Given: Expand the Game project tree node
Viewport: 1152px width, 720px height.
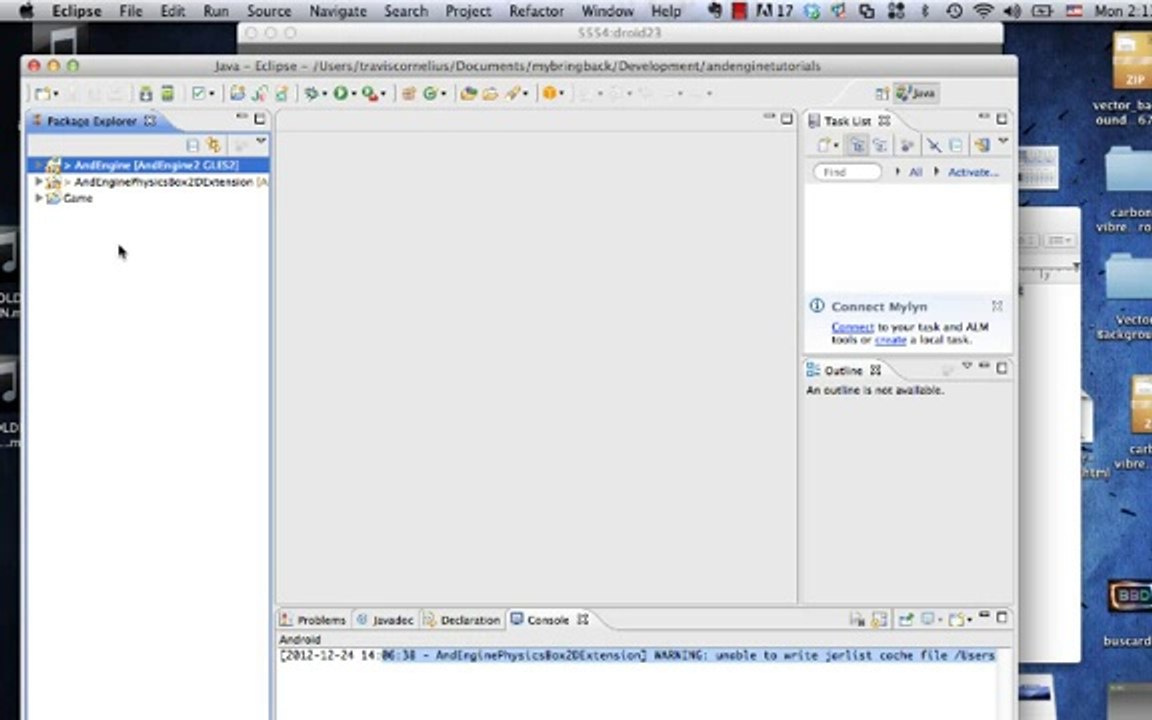Looking at the screenshot, I should [38, 198].
